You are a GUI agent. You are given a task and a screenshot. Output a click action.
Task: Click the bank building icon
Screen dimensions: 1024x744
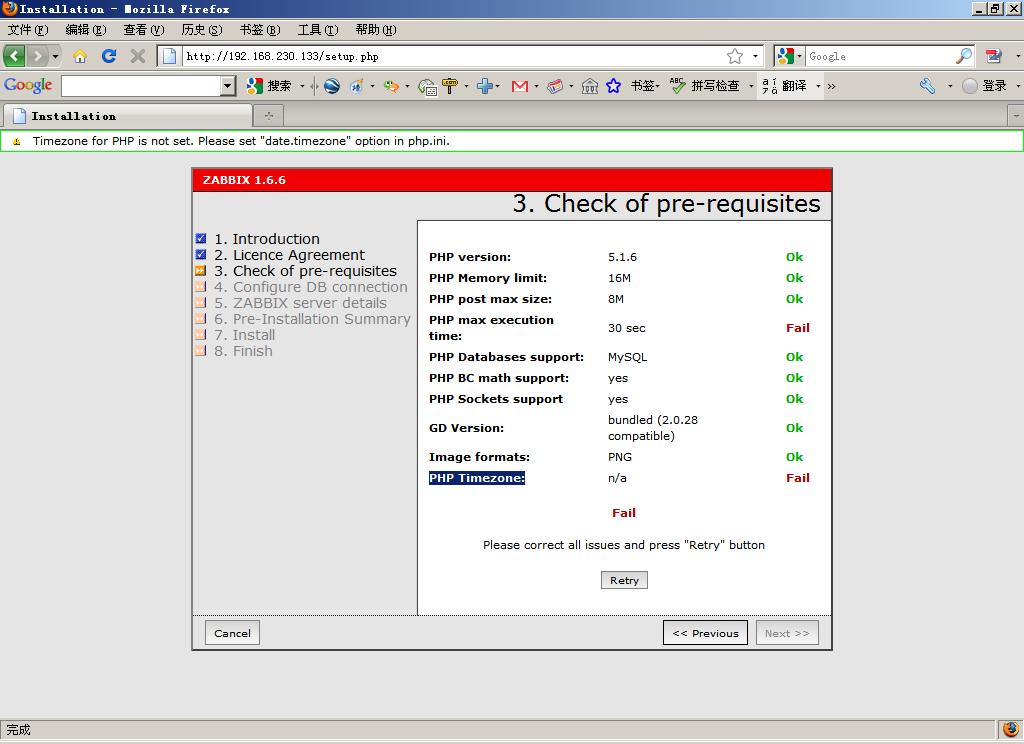coord(590,86)
